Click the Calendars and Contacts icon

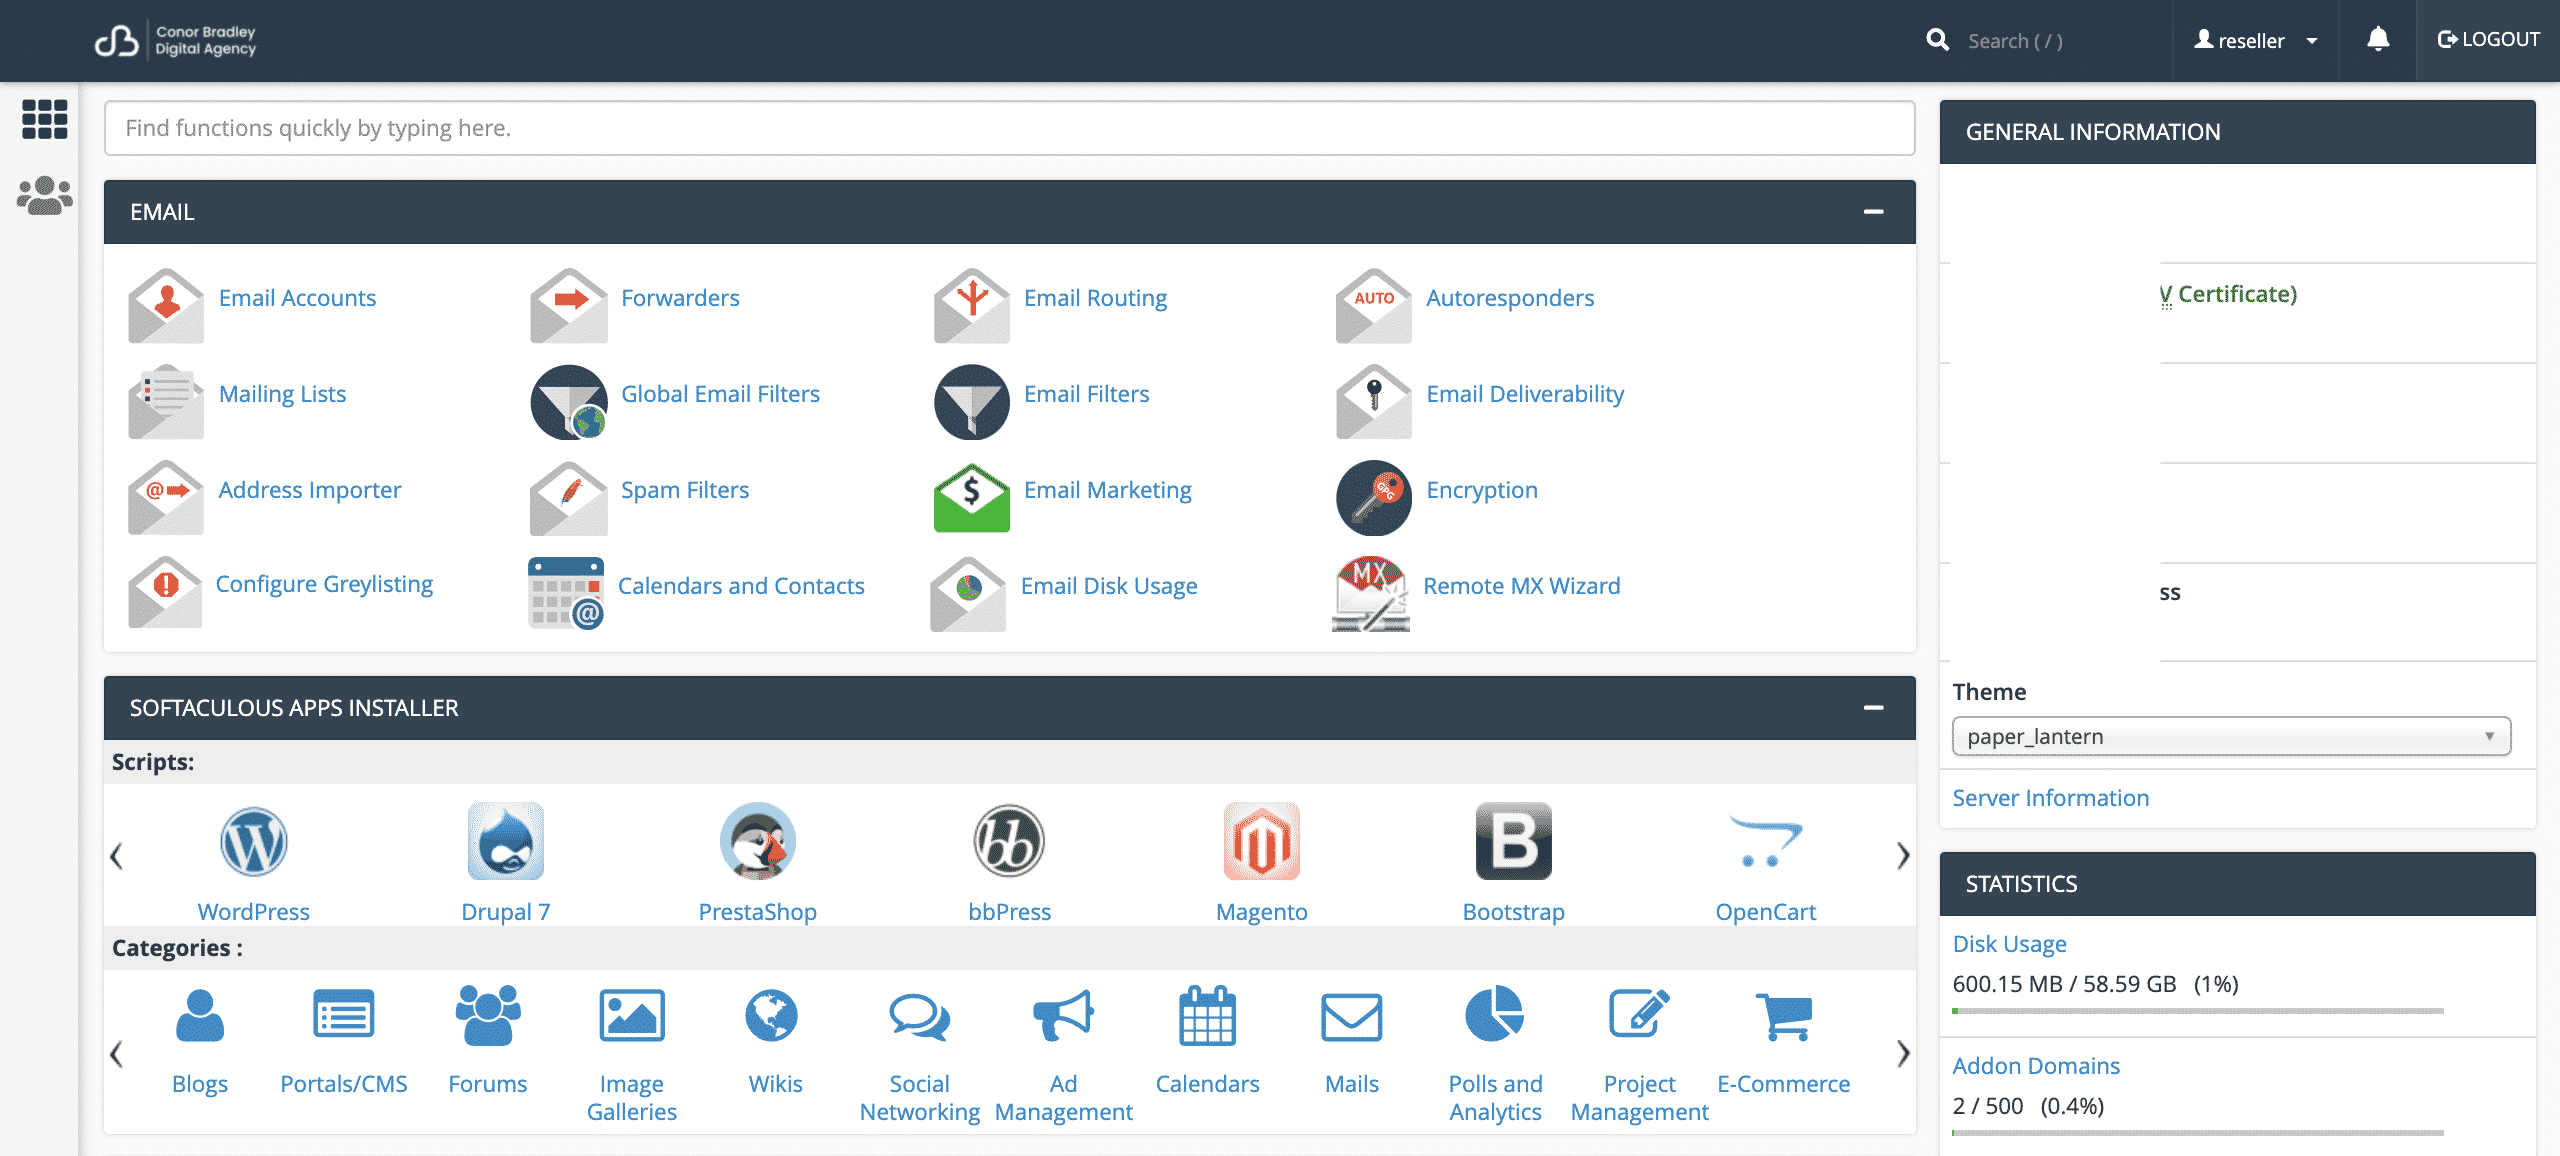tap(566, 593)
